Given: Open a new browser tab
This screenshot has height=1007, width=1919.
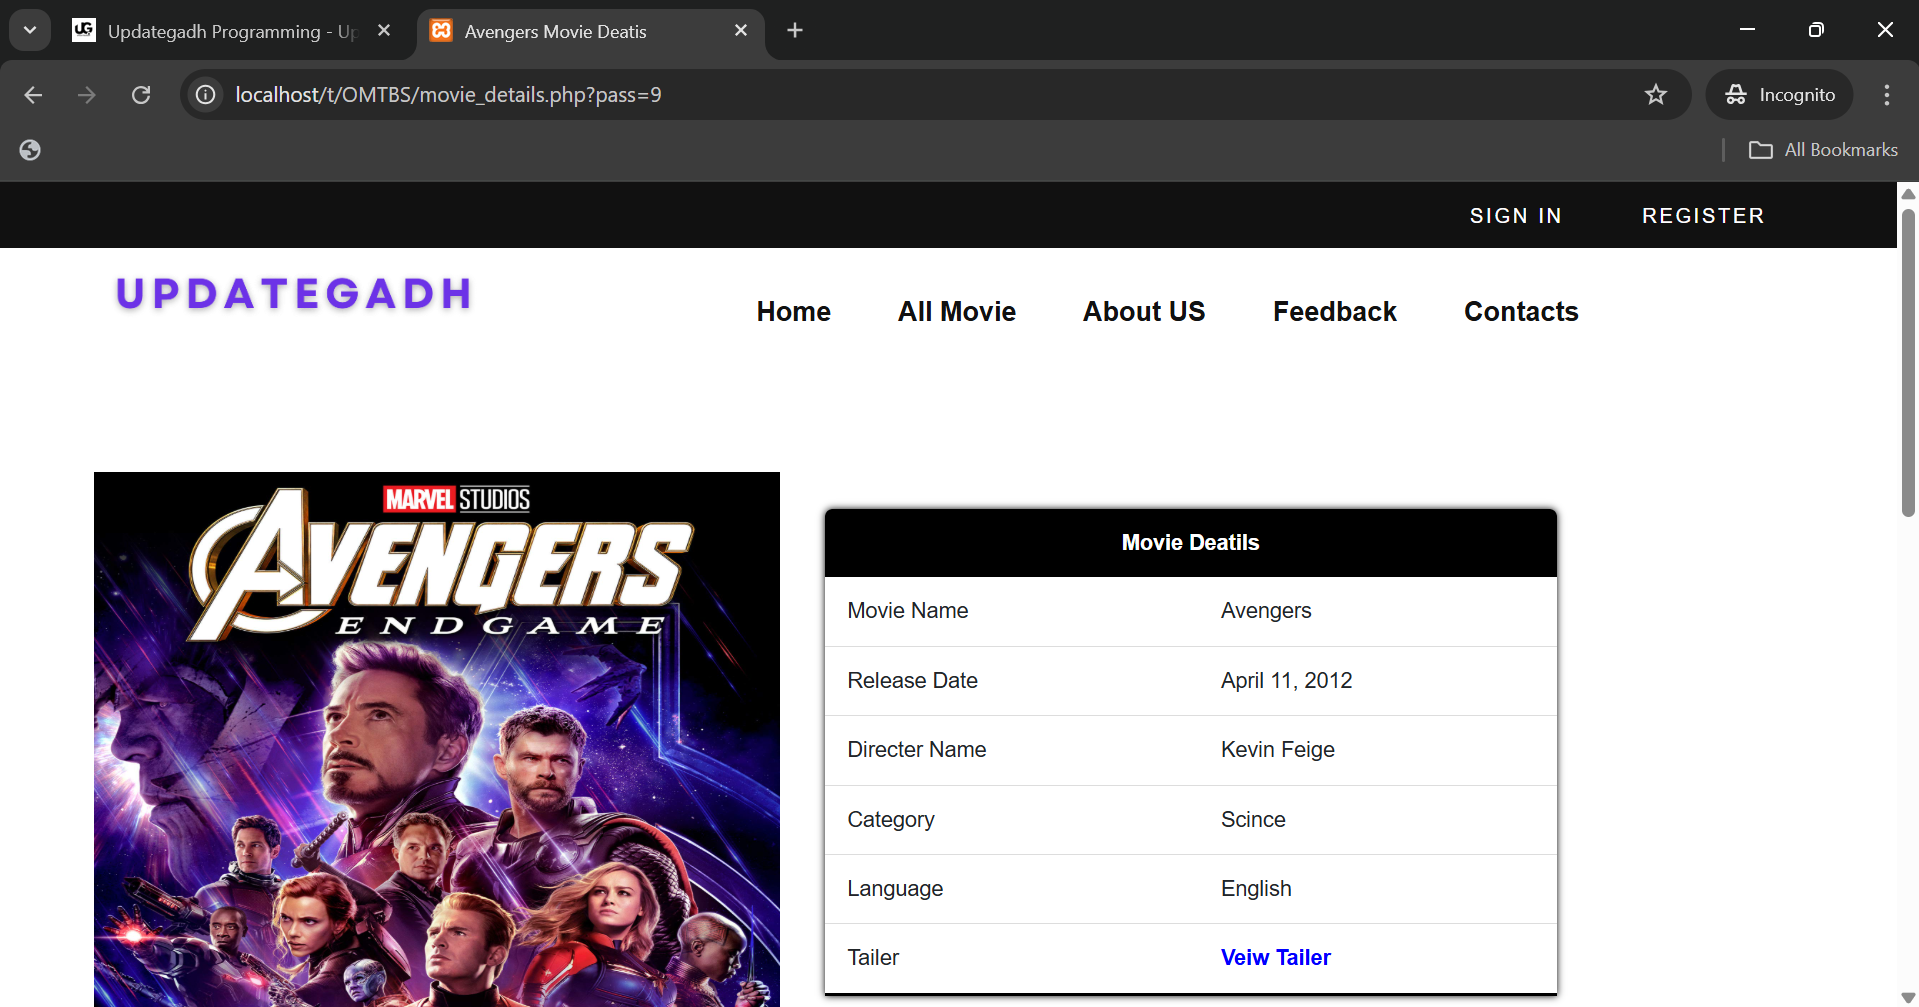Looking at the screenshot, I should click(795, 30).
